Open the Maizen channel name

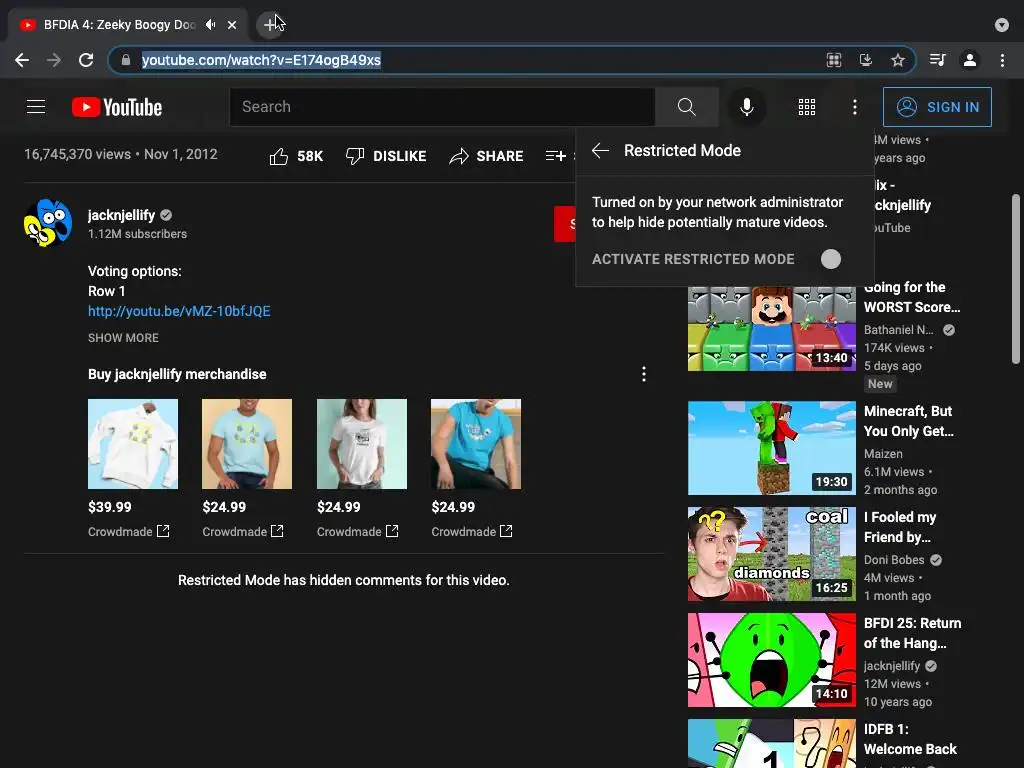(883, 454)
